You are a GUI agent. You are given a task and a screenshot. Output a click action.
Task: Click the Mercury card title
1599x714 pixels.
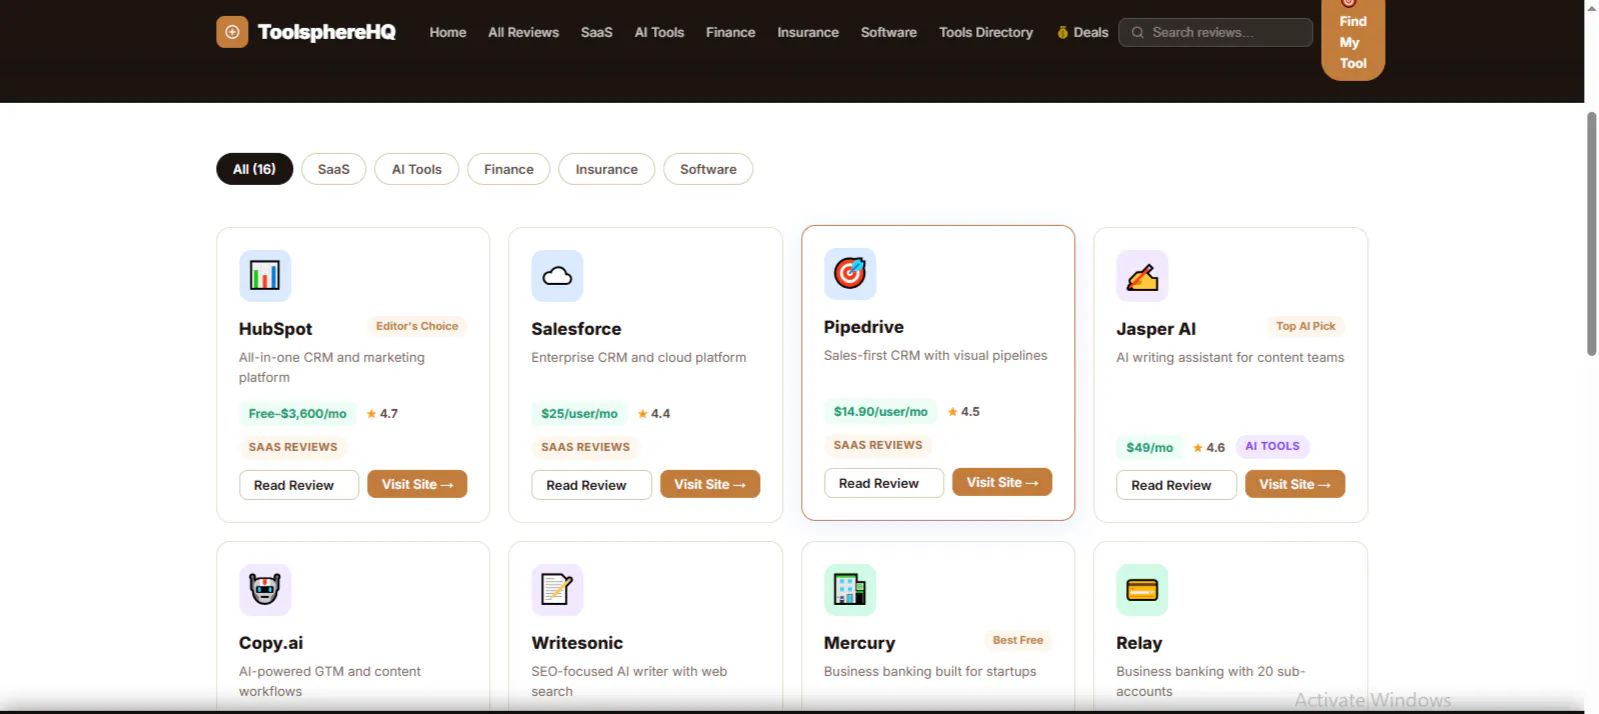(x=859, y=643)
